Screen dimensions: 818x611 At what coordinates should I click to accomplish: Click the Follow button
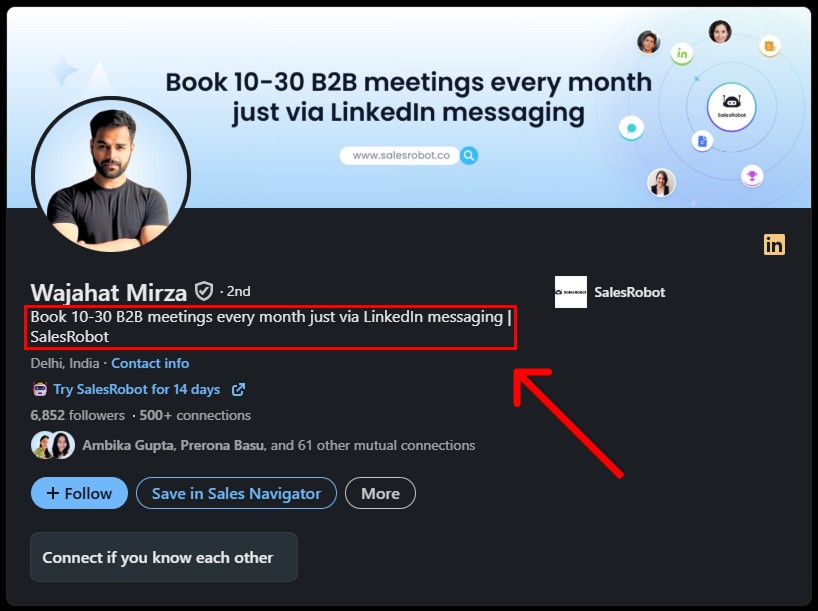[x=79, y=493]
